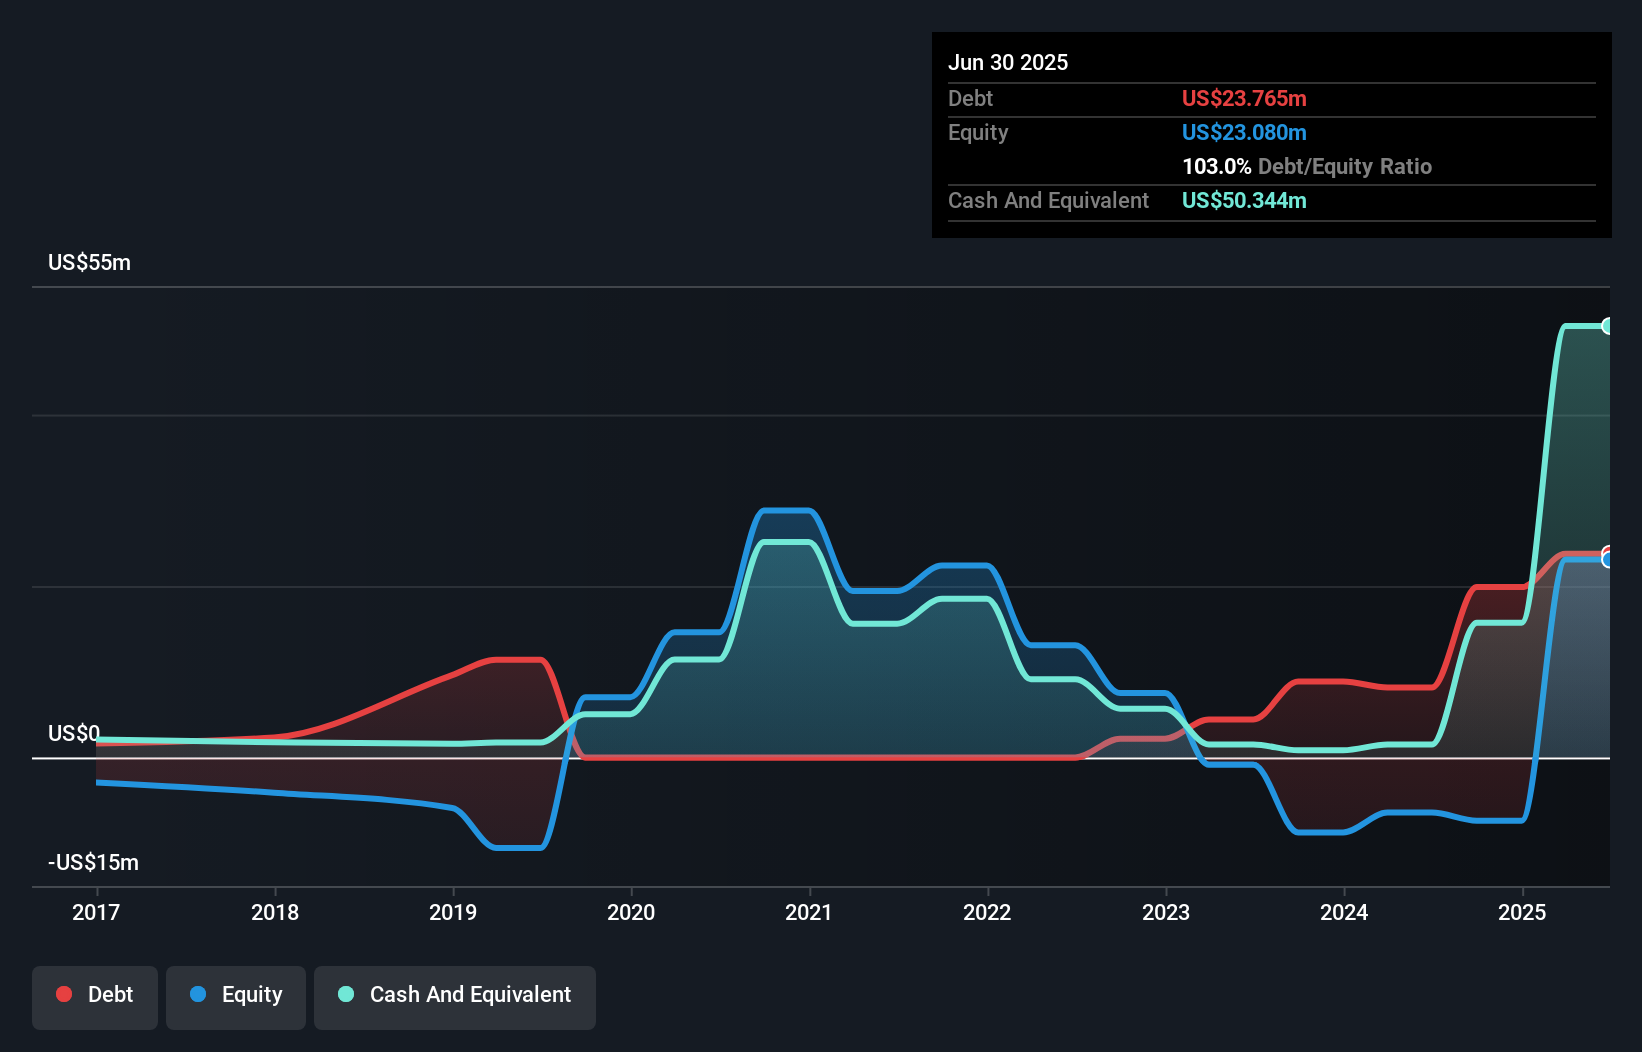The image size is (1642, 1052).
Task: Click the teal Cash And Equivalent legend dot
Action: click(345, 994)
